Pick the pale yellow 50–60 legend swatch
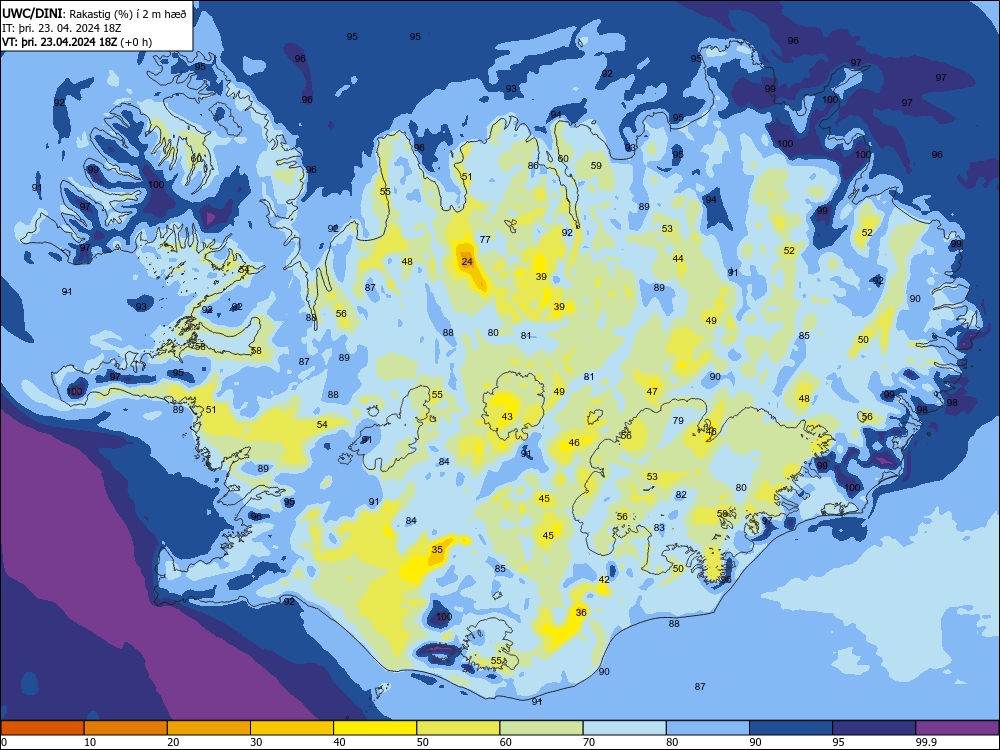The image size is (1000, 750). pos(458,728)
